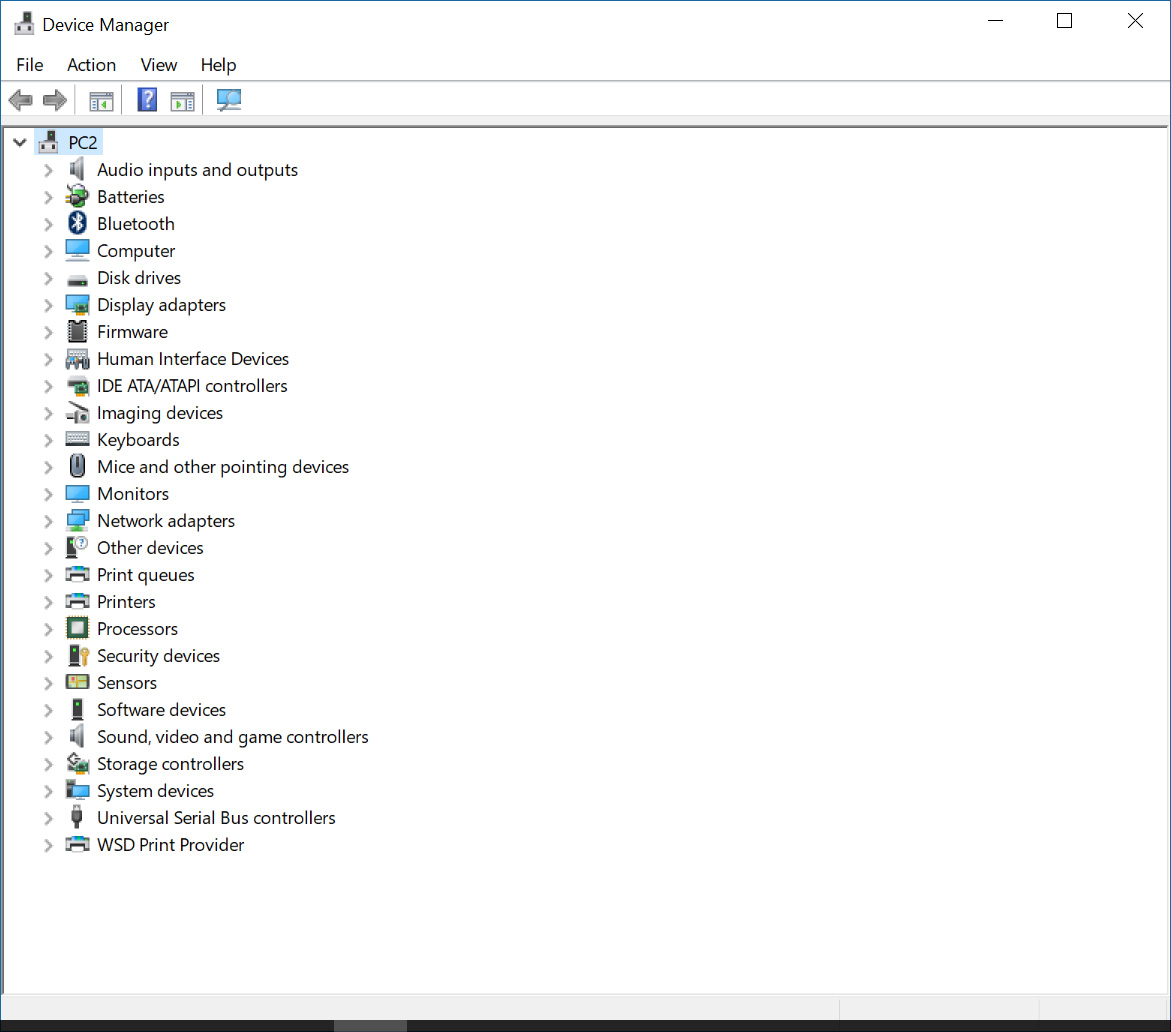Select Mice and other pointing devices
This screenshot has width=1171, height=1032.
point(222,467)
